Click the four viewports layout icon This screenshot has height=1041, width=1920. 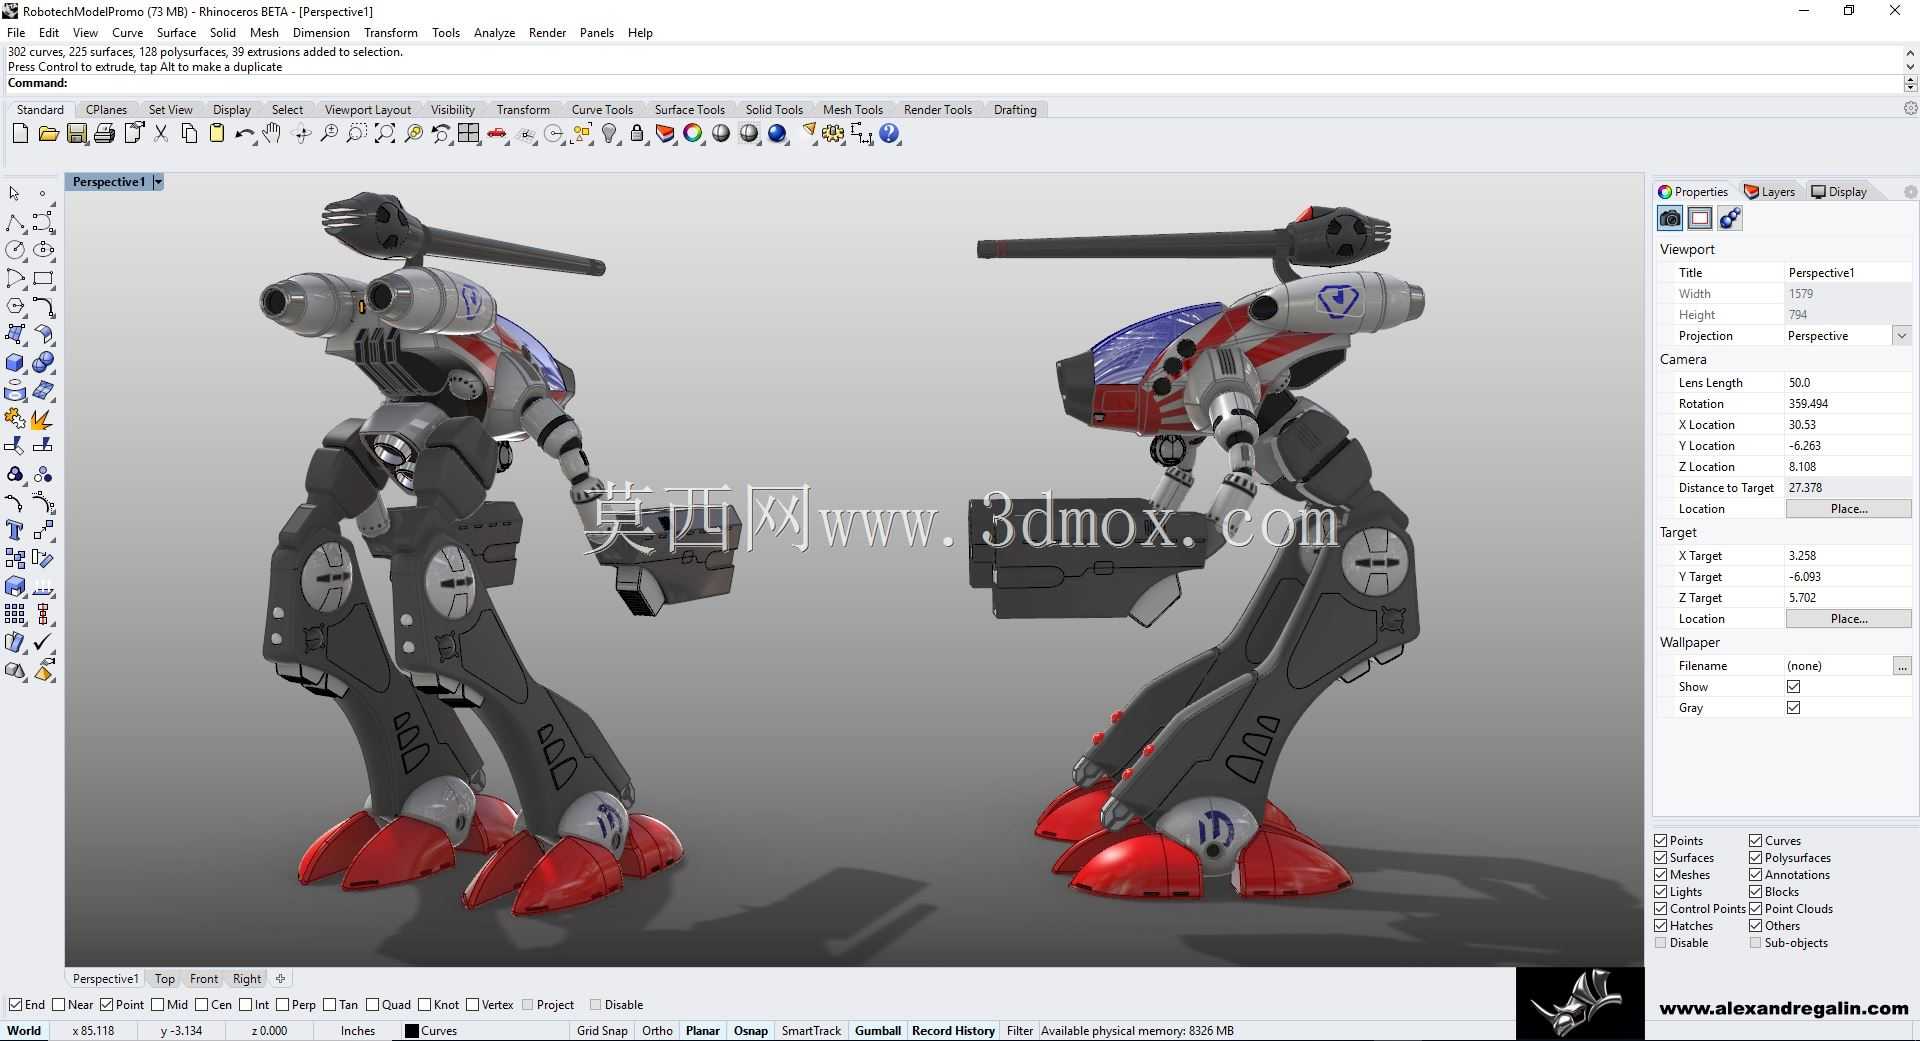469,133
